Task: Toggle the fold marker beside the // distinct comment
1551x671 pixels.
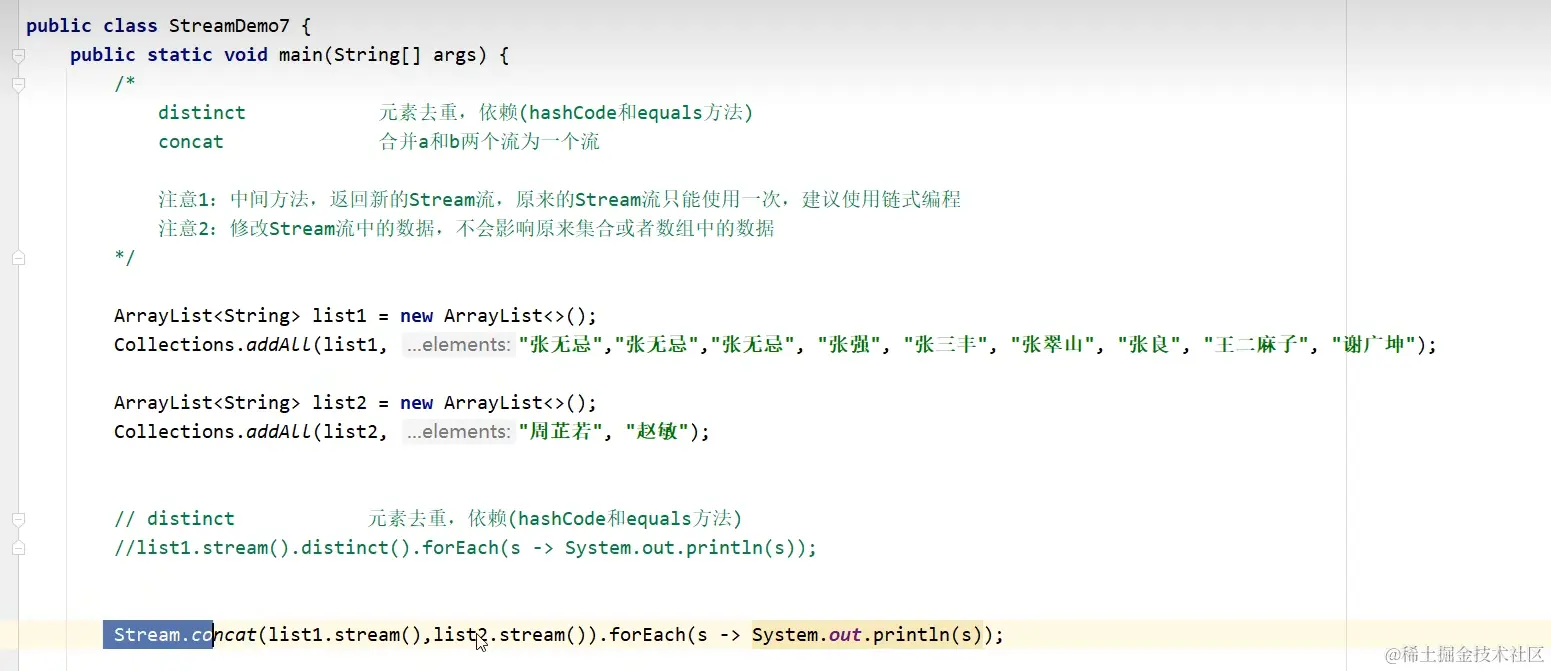Action: [18, 519]
